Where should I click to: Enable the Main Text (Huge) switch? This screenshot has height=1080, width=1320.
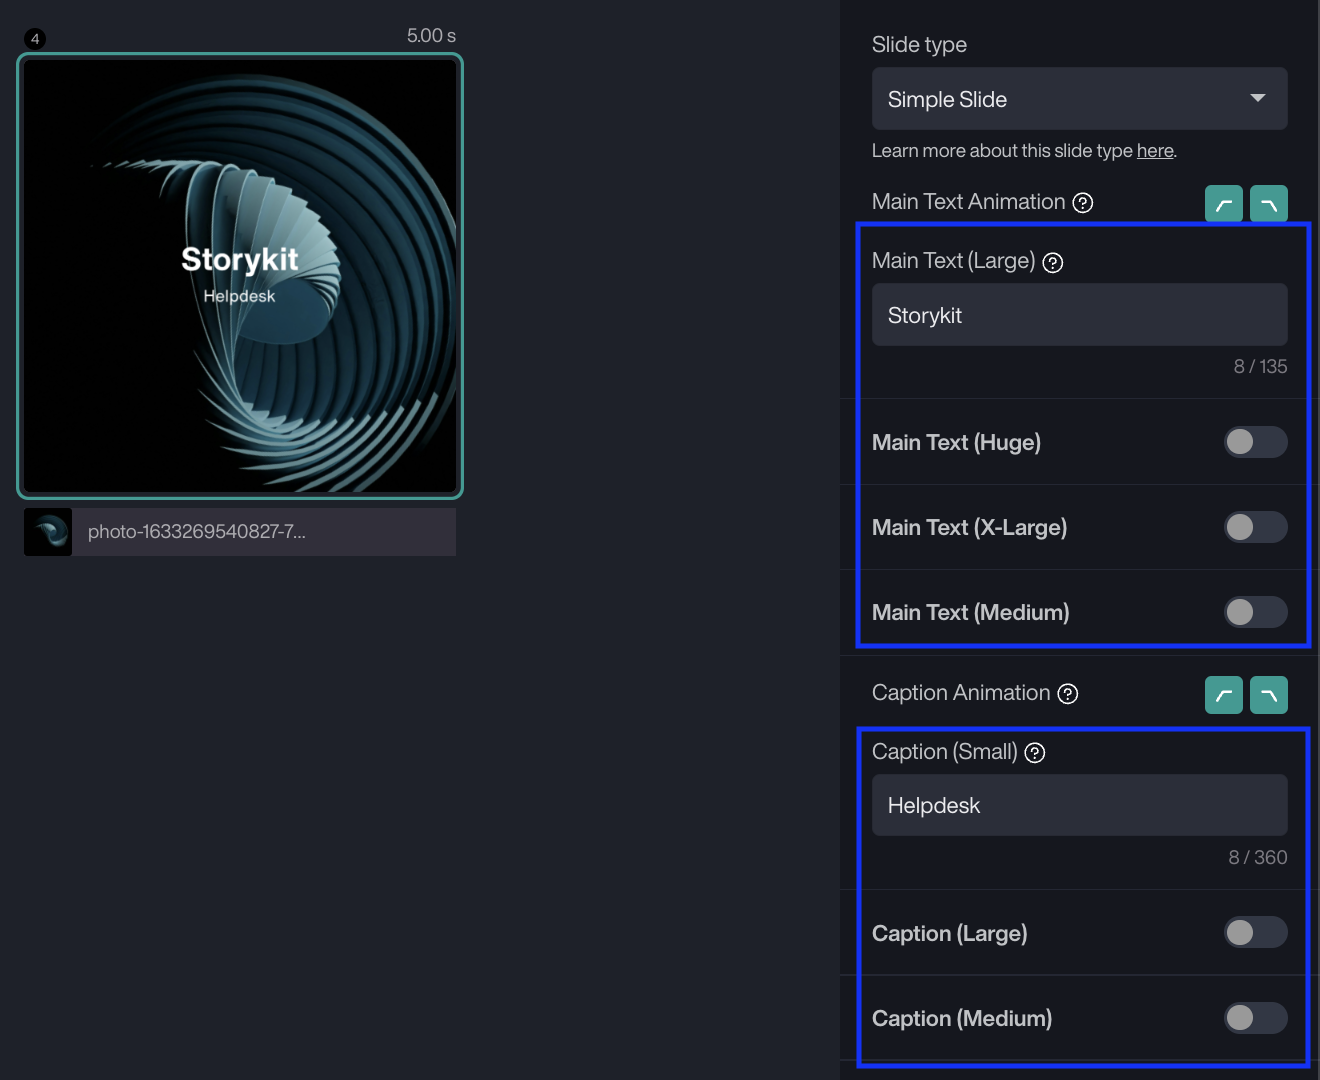pos(1255,442)
